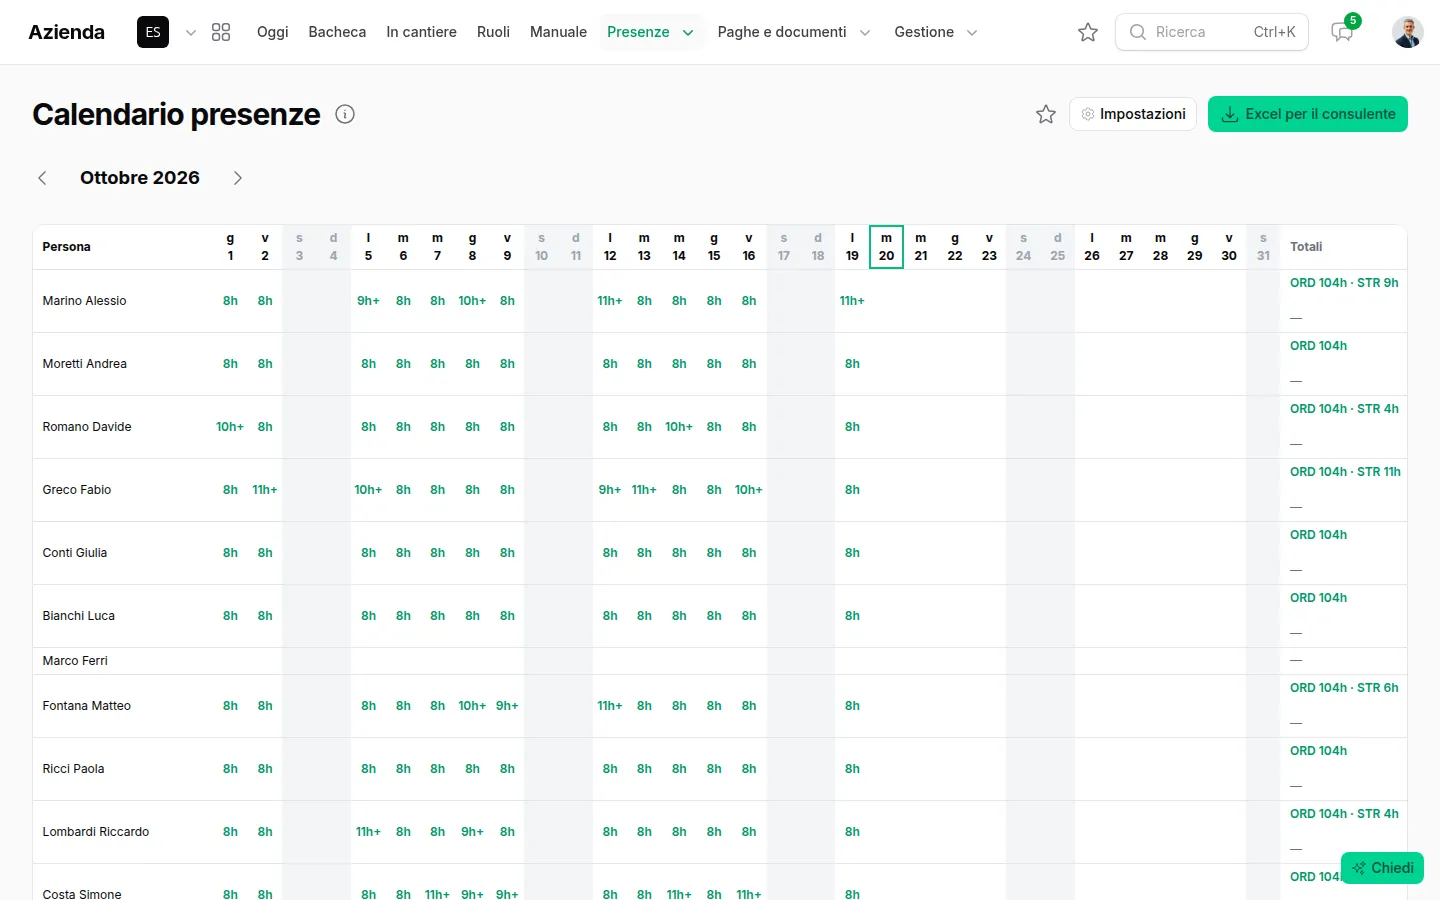Click Lombardi Riccardo name
1440x900 pixels.
click(x=95, y=832)
